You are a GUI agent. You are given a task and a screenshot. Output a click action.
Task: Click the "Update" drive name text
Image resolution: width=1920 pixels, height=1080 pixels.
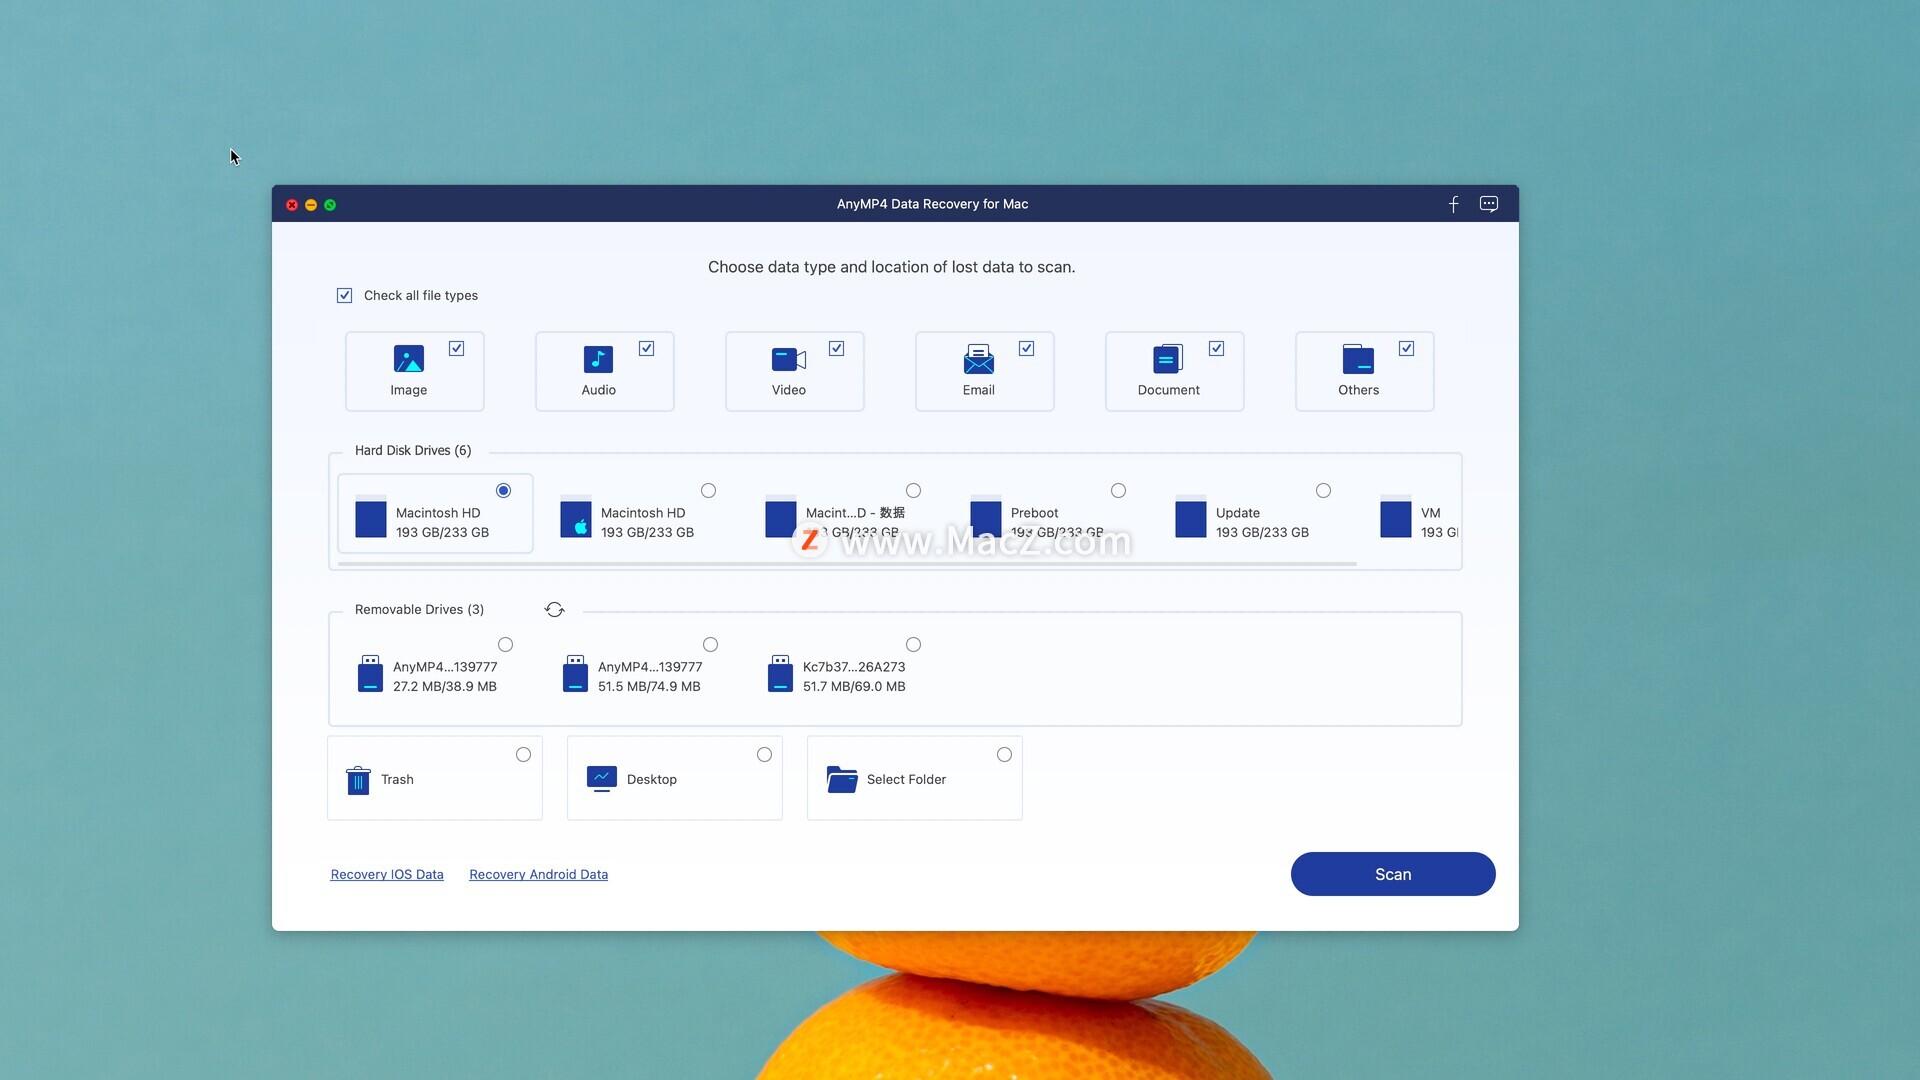pyautogui.click(x=1237, y=513)
